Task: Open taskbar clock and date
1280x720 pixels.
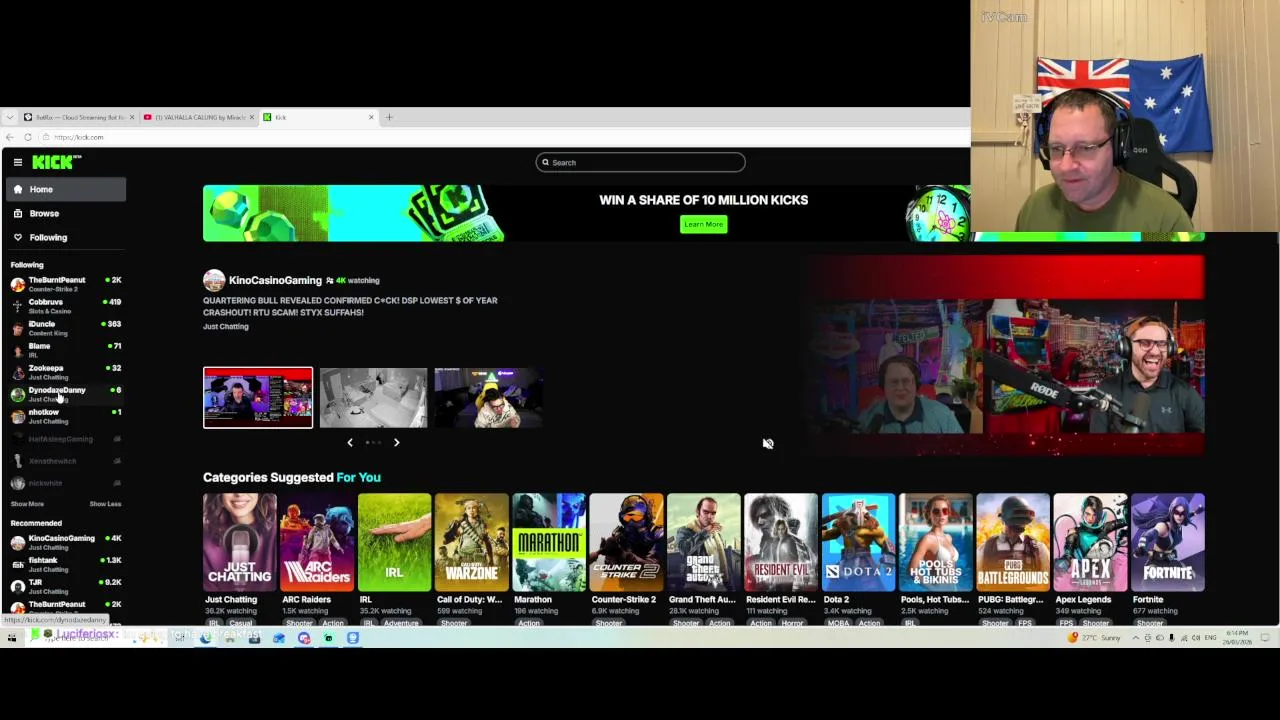Action: tap(1237, 637)
